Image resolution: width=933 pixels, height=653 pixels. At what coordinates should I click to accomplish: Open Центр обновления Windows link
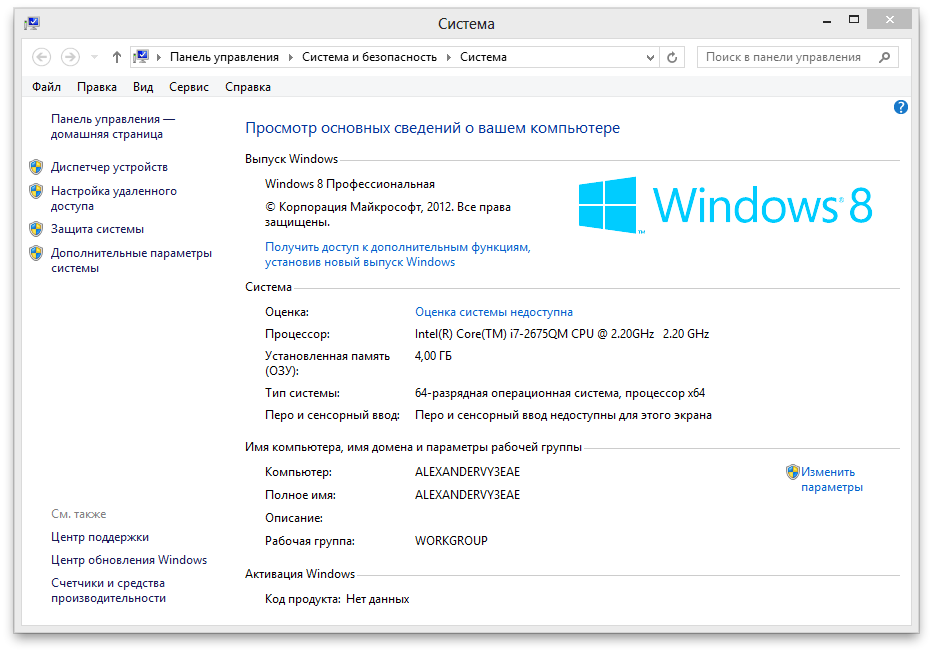point(129,560)
